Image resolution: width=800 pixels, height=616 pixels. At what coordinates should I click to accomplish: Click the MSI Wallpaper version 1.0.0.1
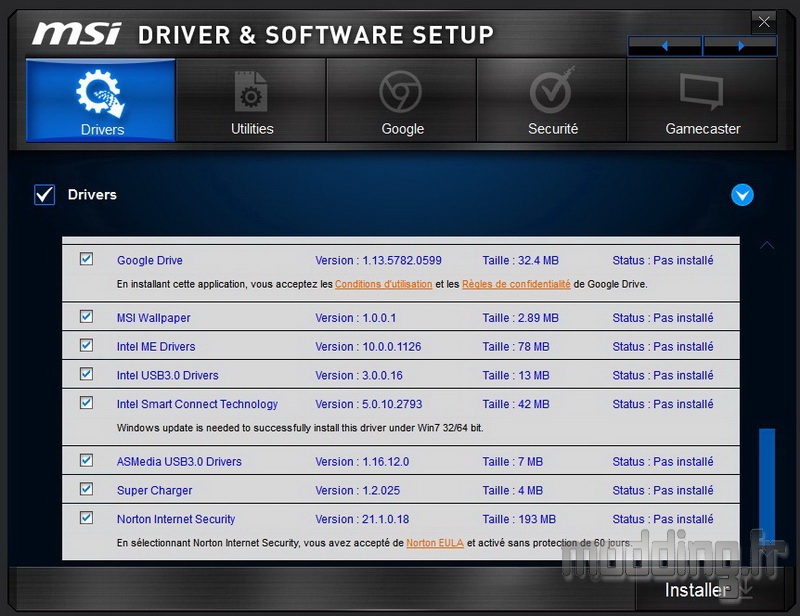(x=356, y=318)
